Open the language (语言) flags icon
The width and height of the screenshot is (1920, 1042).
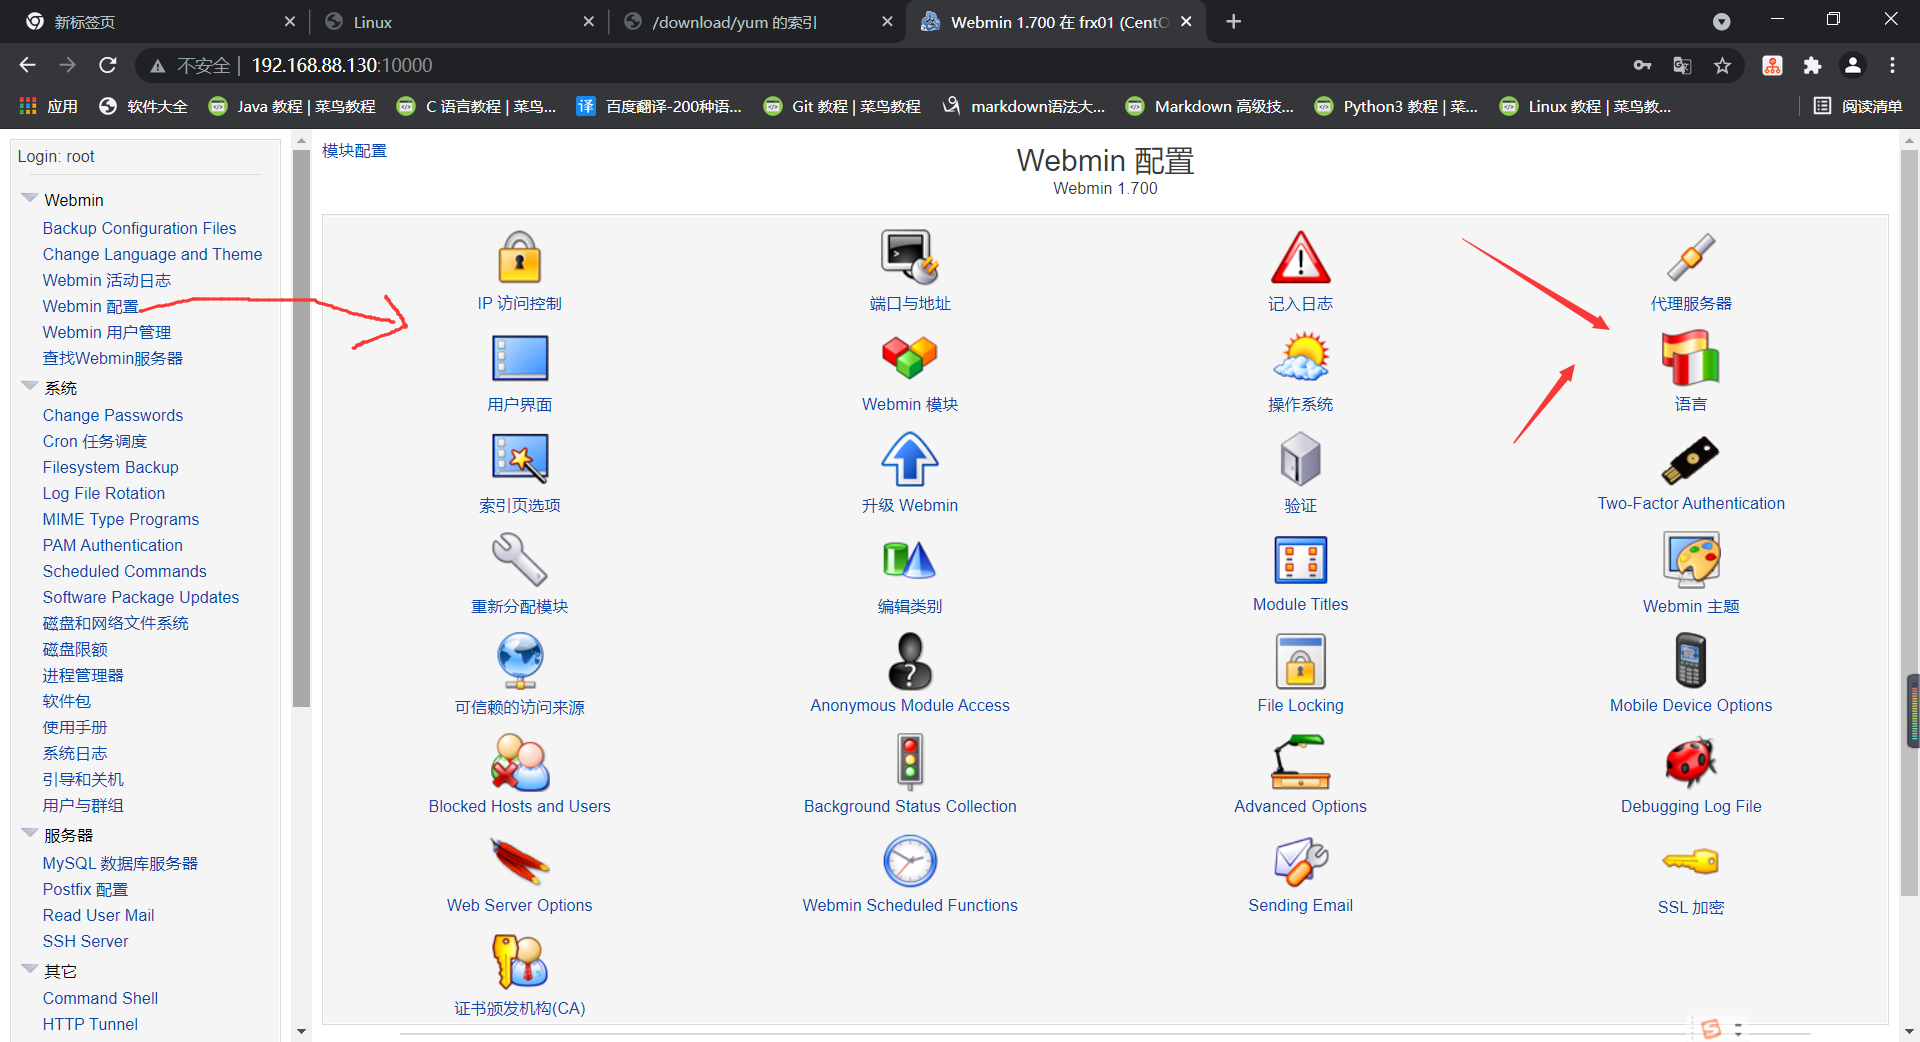[x=1691, y=358]
